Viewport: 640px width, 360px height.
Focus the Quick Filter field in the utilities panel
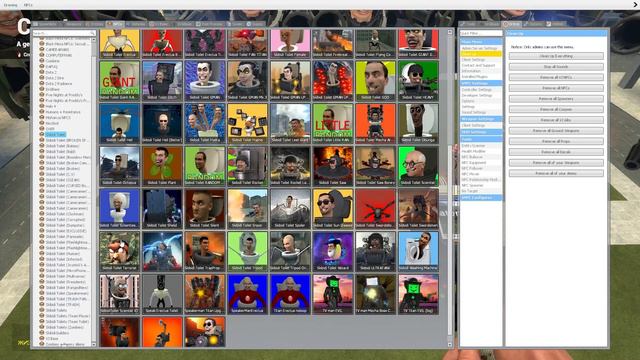point(481,33)
